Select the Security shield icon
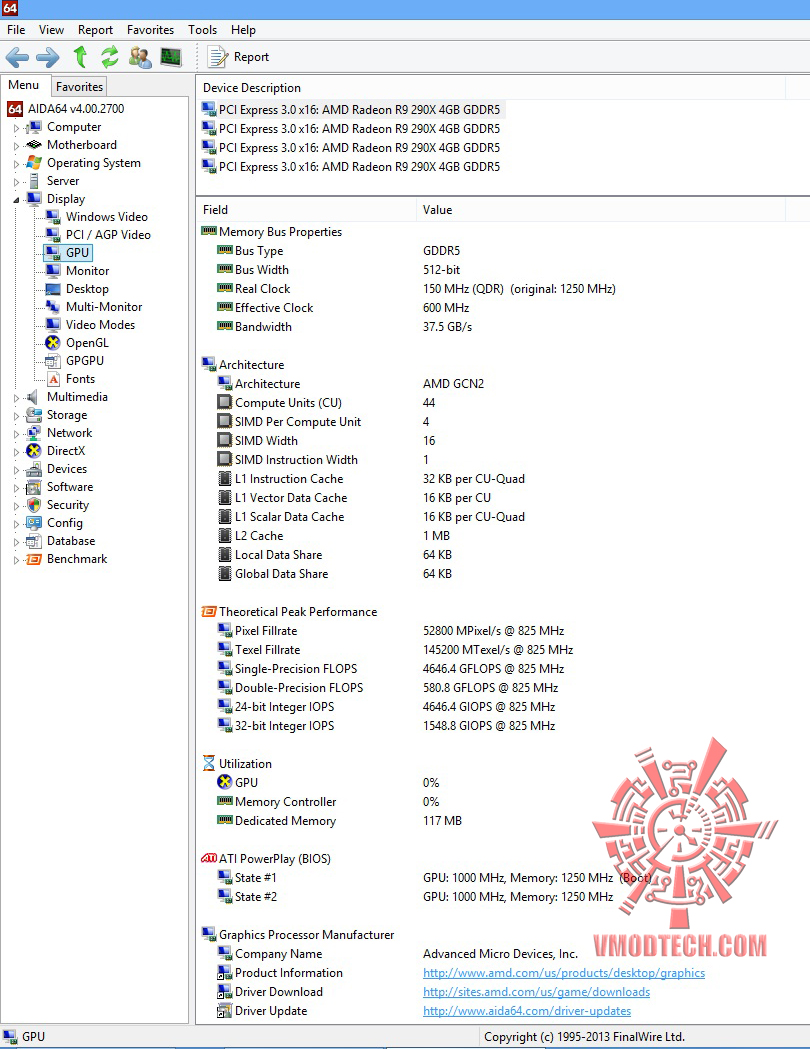Screen dimensions: 810x1049 point(33,505)
